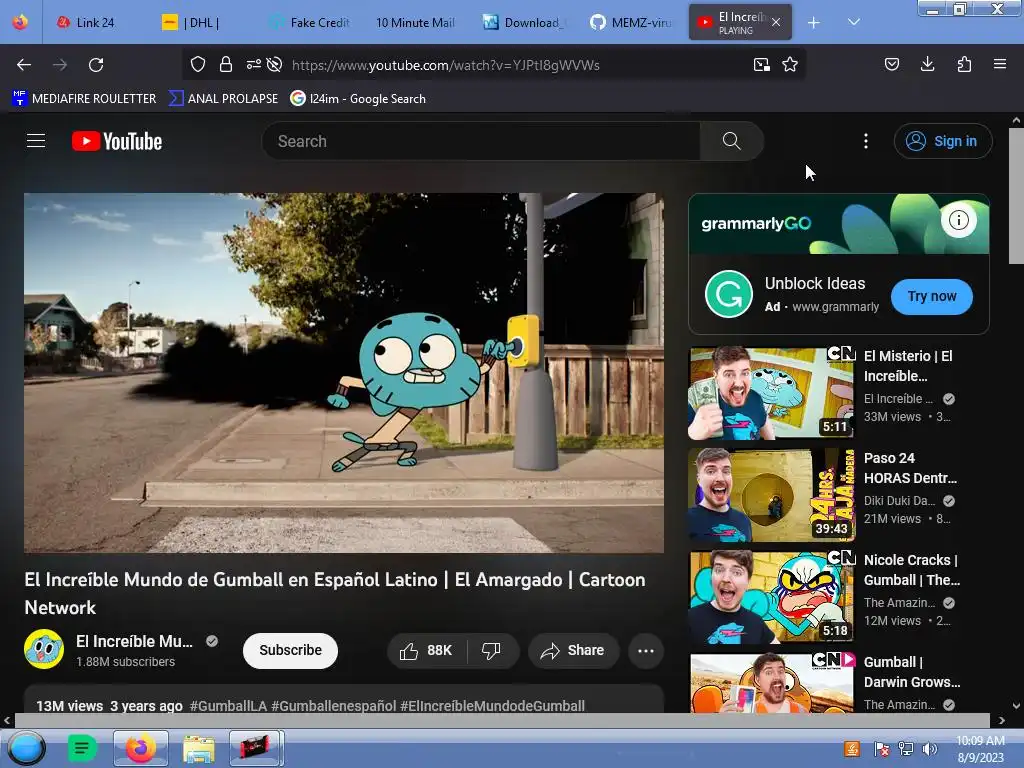1024x768 pixels.
Task: Subscribe to El Increíble Mundo channel
Action: 291,650
